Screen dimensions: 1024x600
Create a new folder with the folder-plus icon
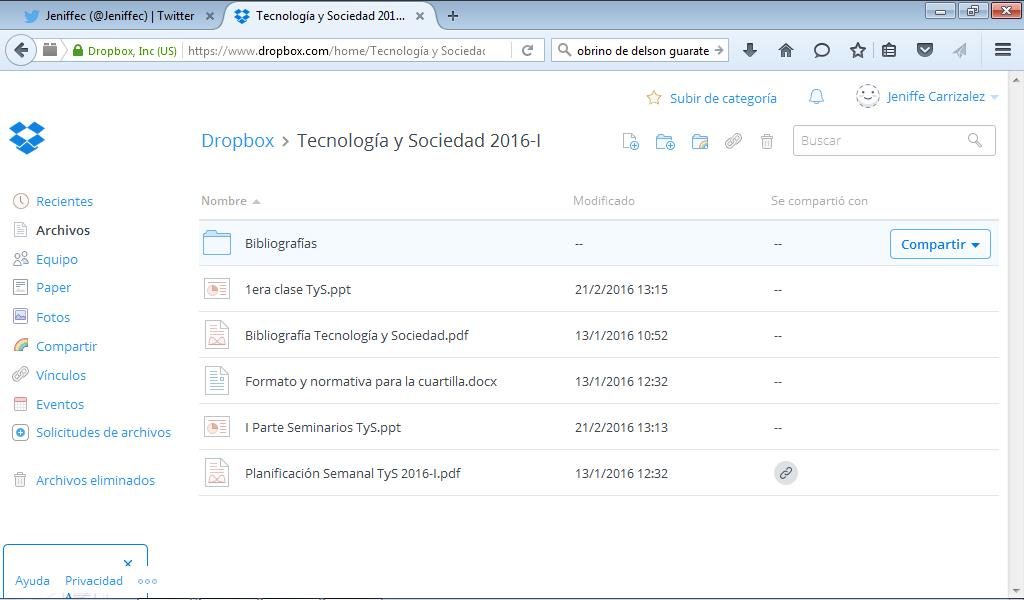pos(665,141)
